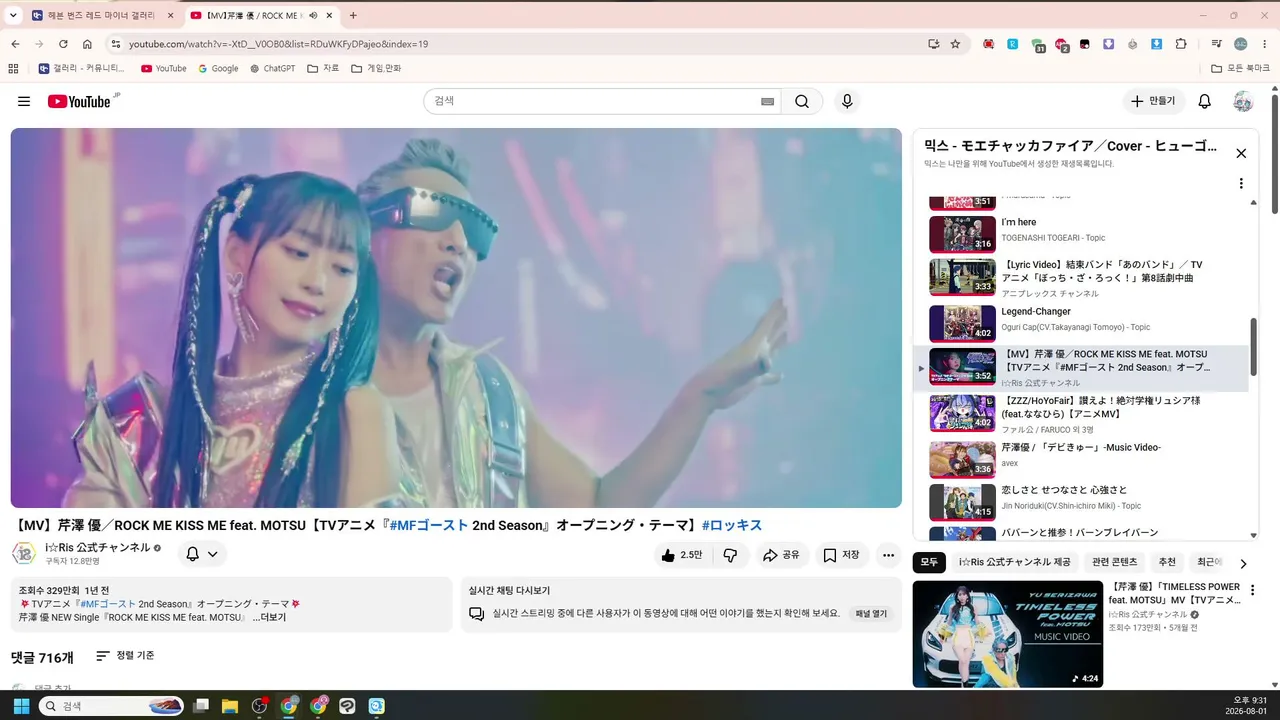Save the video with 저장 button
This screenshot has height=720, width=1280.
pos(841,555)
